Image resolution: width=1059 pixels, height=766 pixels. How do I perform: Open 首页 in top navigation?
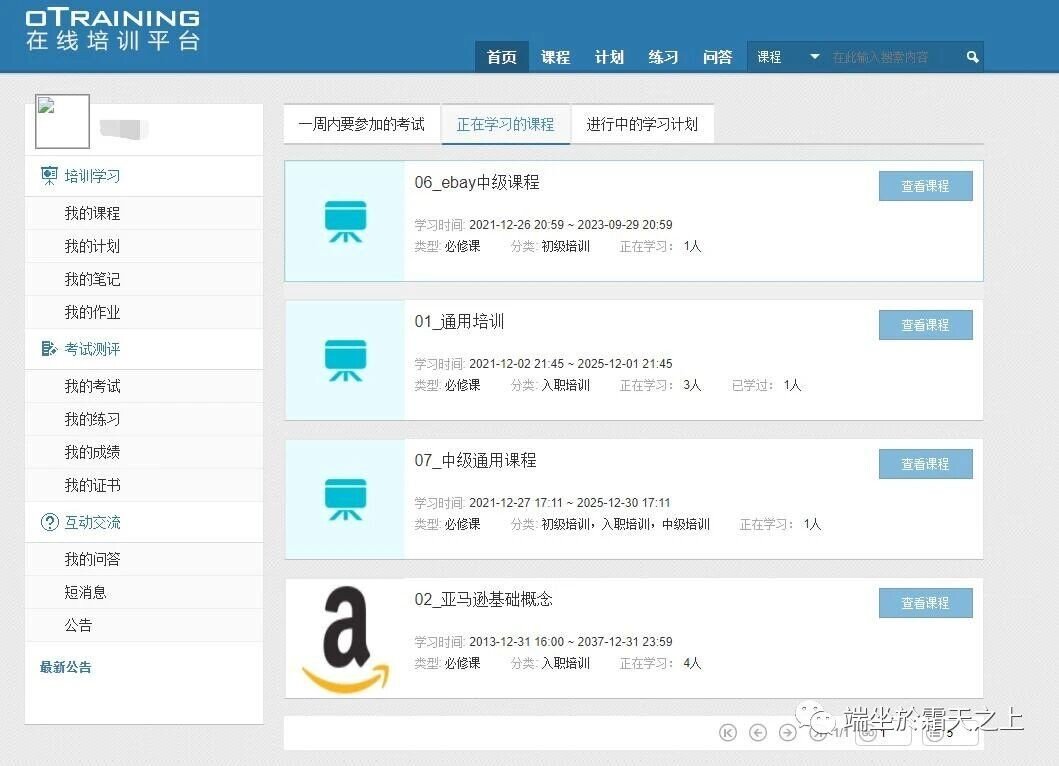click(501, 57)
